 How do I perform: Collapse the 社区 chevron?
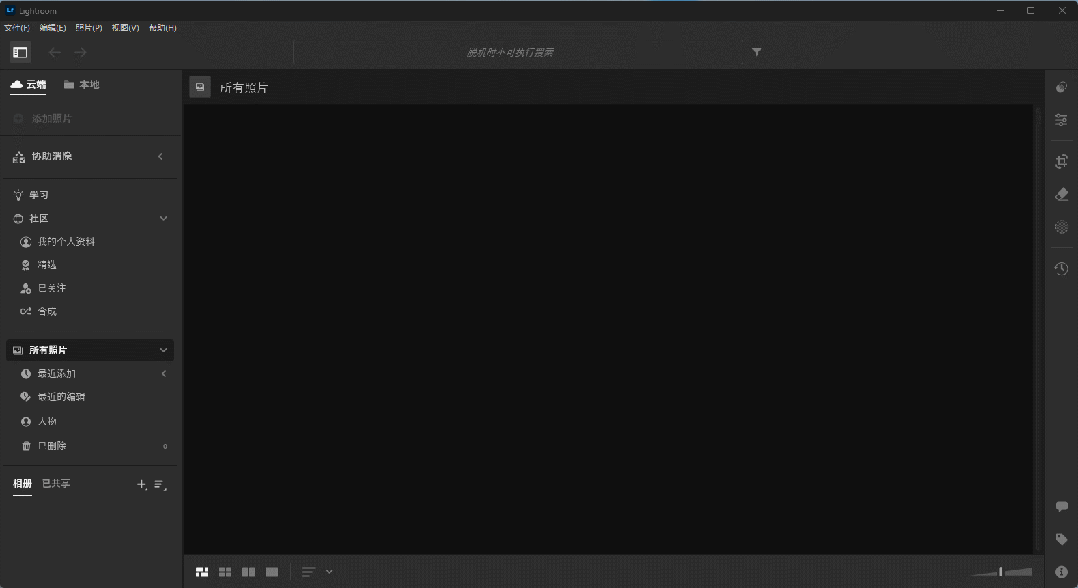164,218
